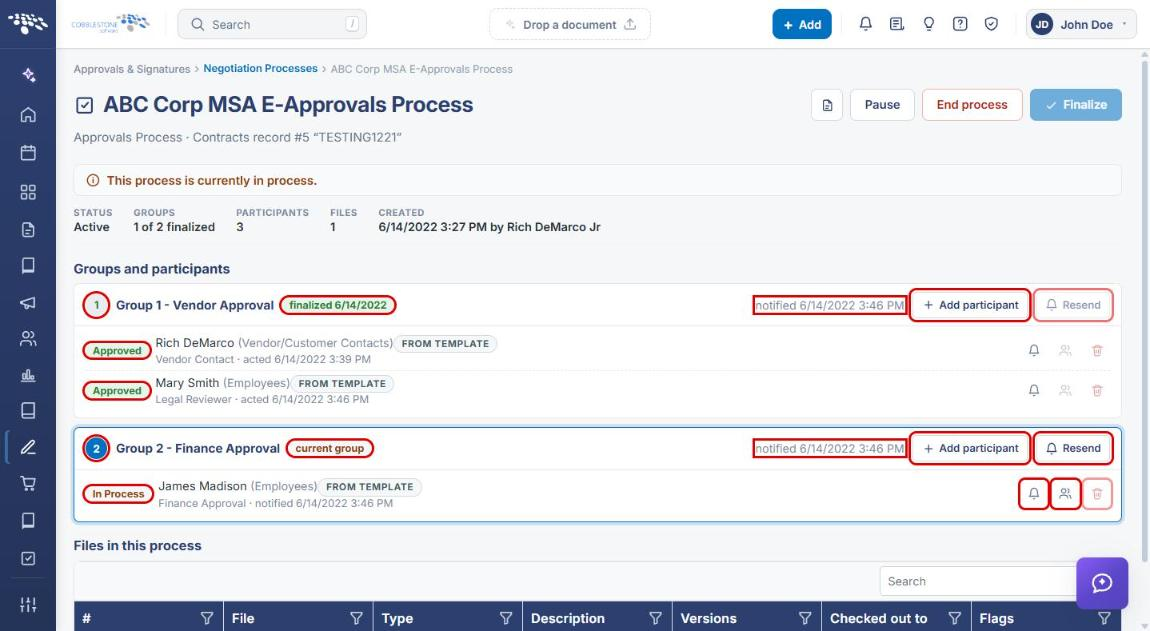Open the news list icon in top bar

[896, 24]
